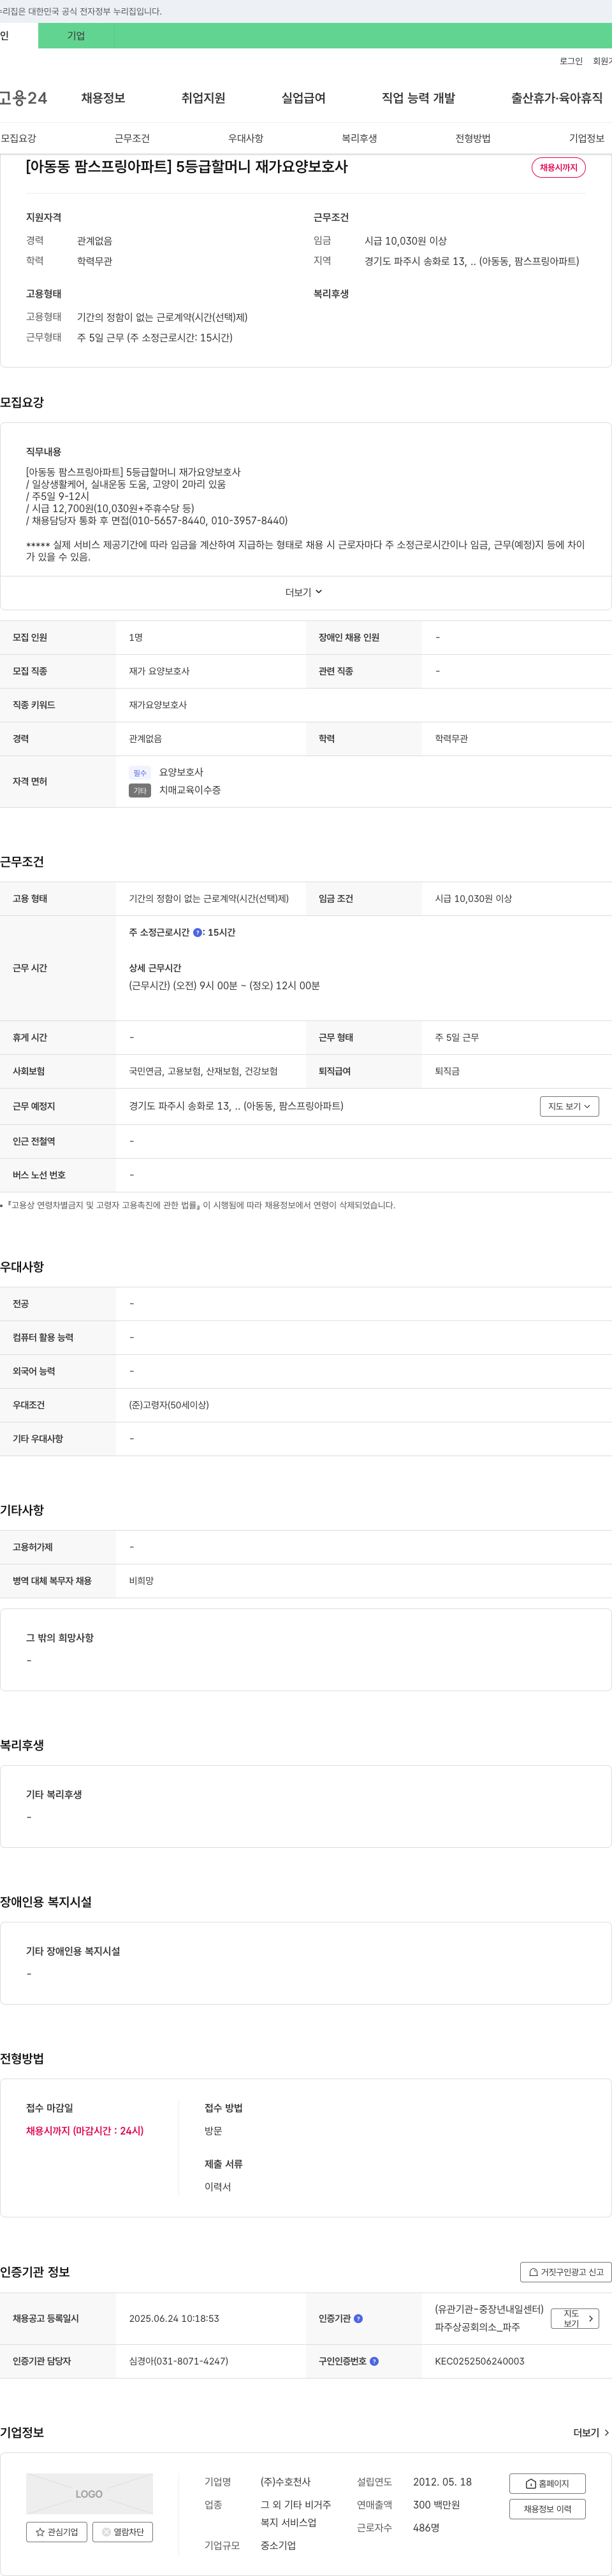
Task: Switch to the 기업 tab
Action: tap(76, 35)
